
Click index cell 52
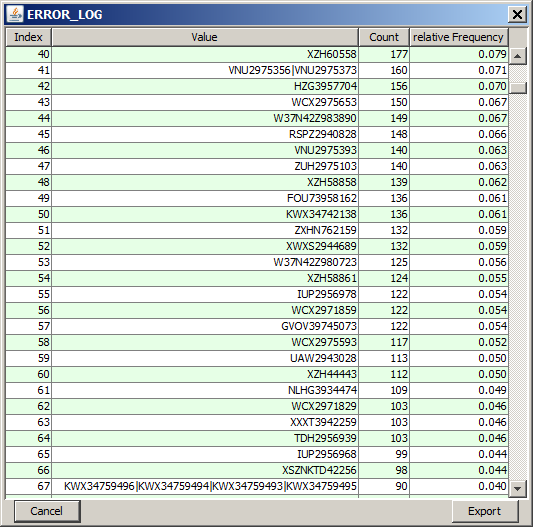click(29, 246)
